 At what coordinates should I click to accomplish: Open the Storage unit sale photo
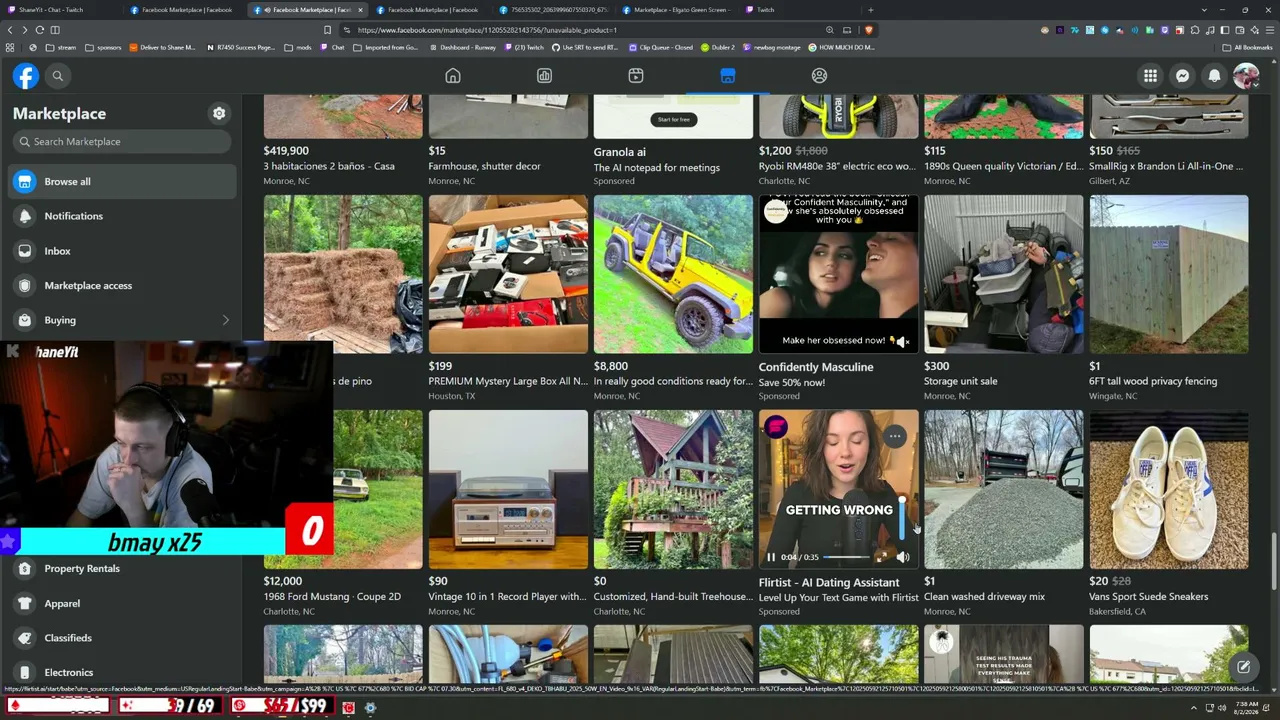pos(1003,274)
